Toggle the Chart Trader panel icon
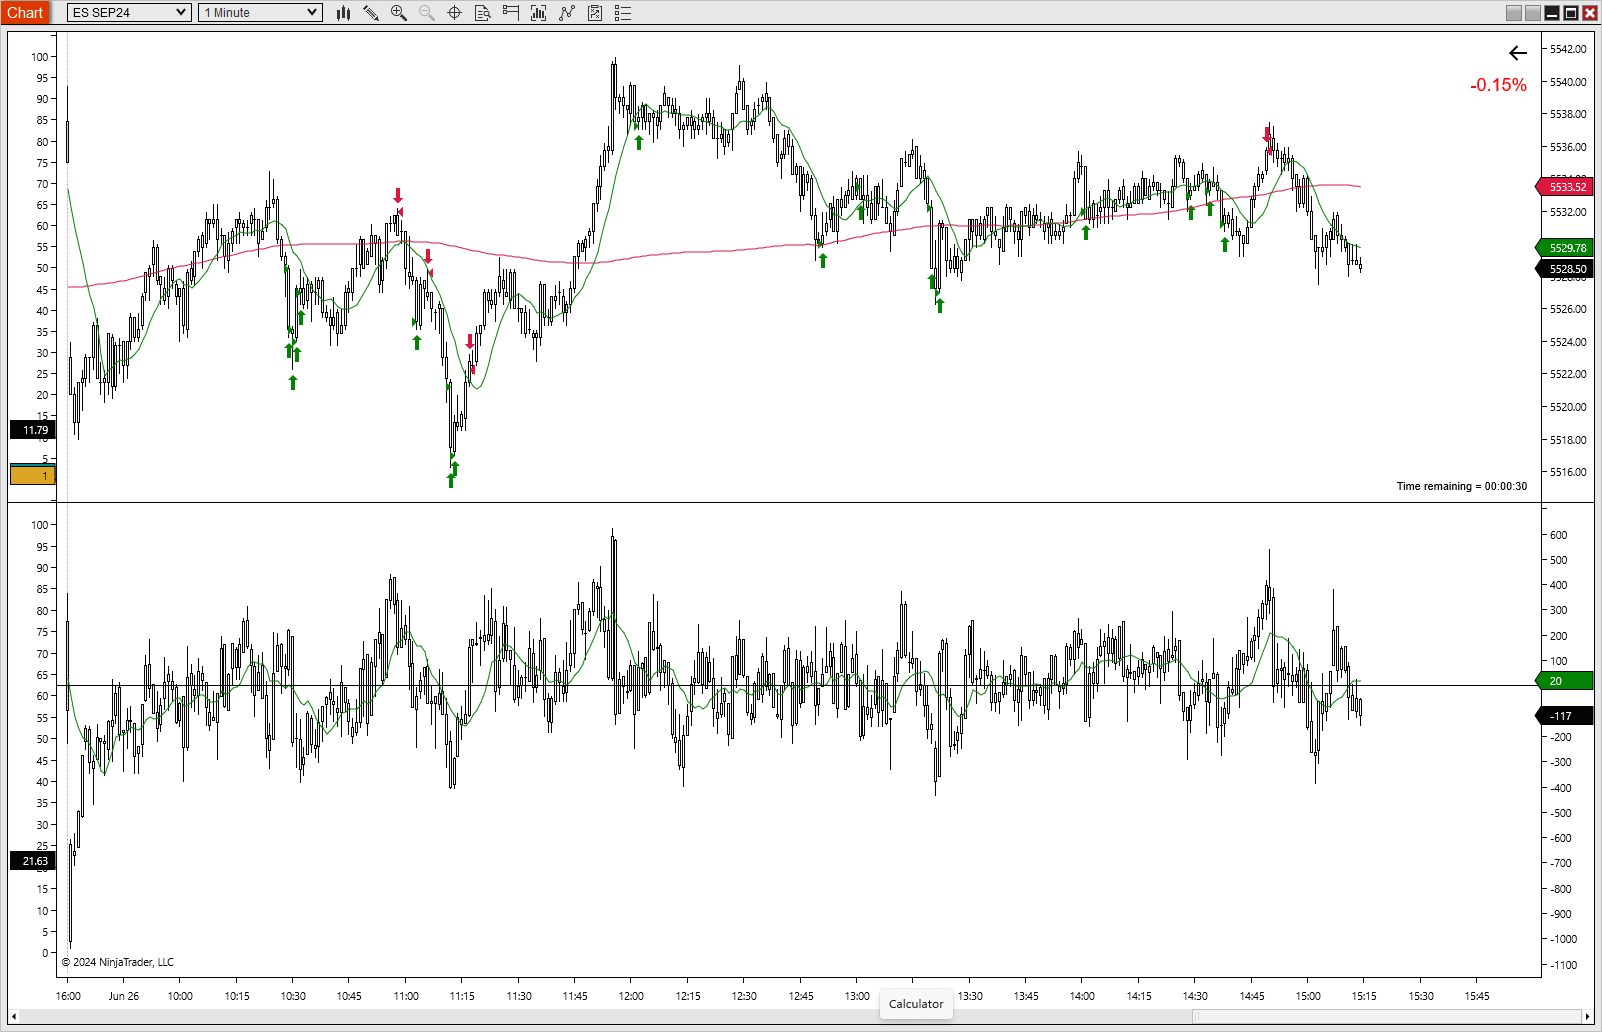The height and width of the screenshot is (1032, 1602). pyautogui.click(x=510, y=13)
